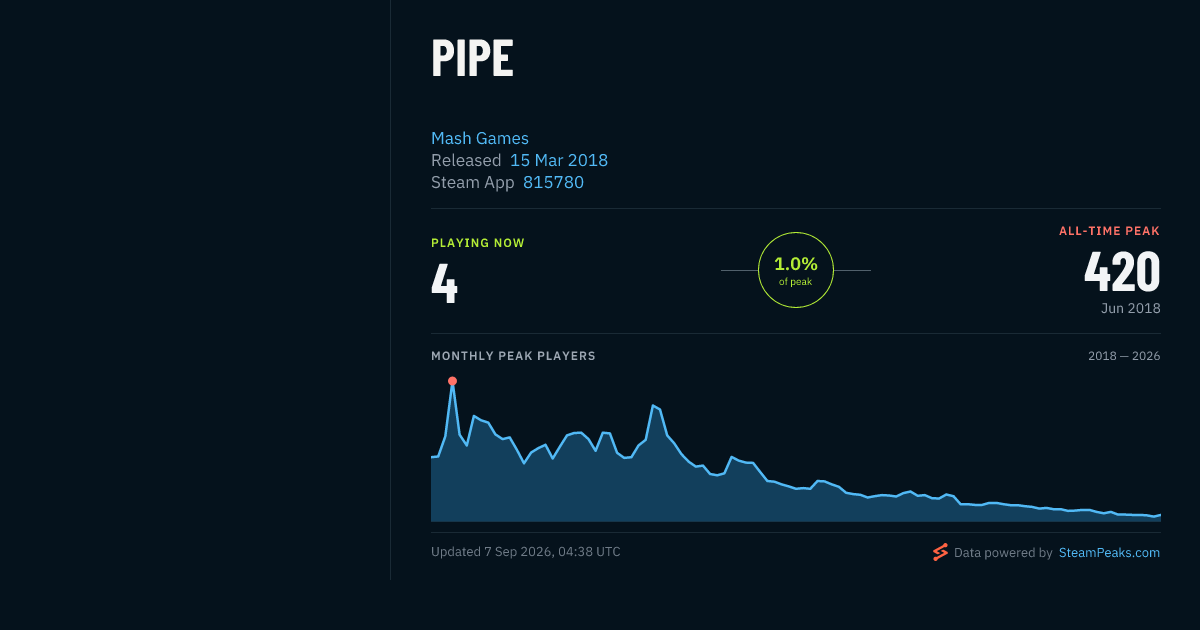Viewport: 1200px width, 630px height.
Task: Click the 2018 — 2026 range label
Action: pyautogui.click(x=1124, y=356)
